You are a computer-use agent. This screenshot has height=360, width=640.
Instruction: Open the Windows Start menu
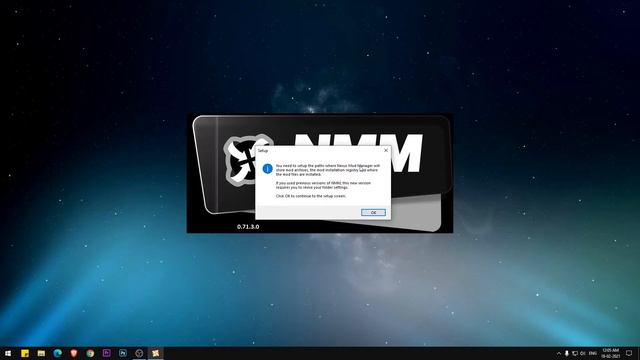(x=8, y=353)
